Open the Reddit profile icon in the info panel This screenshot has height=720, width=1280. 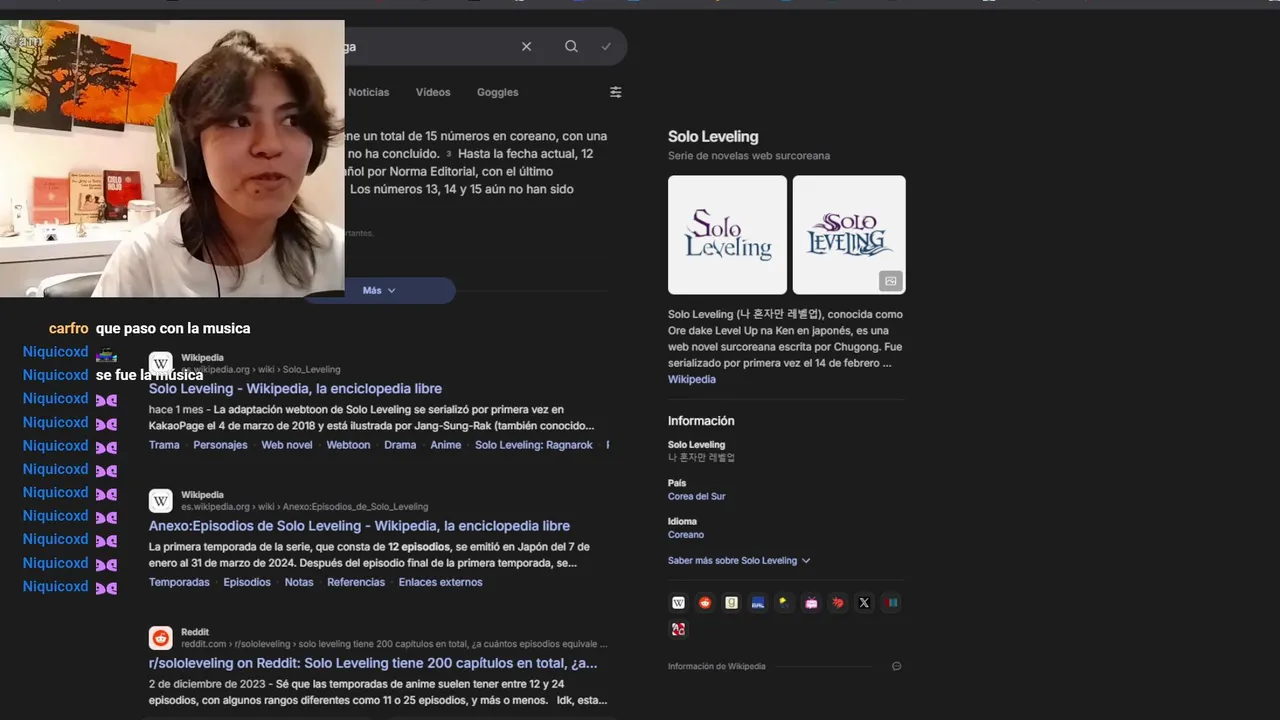[705, 602]
